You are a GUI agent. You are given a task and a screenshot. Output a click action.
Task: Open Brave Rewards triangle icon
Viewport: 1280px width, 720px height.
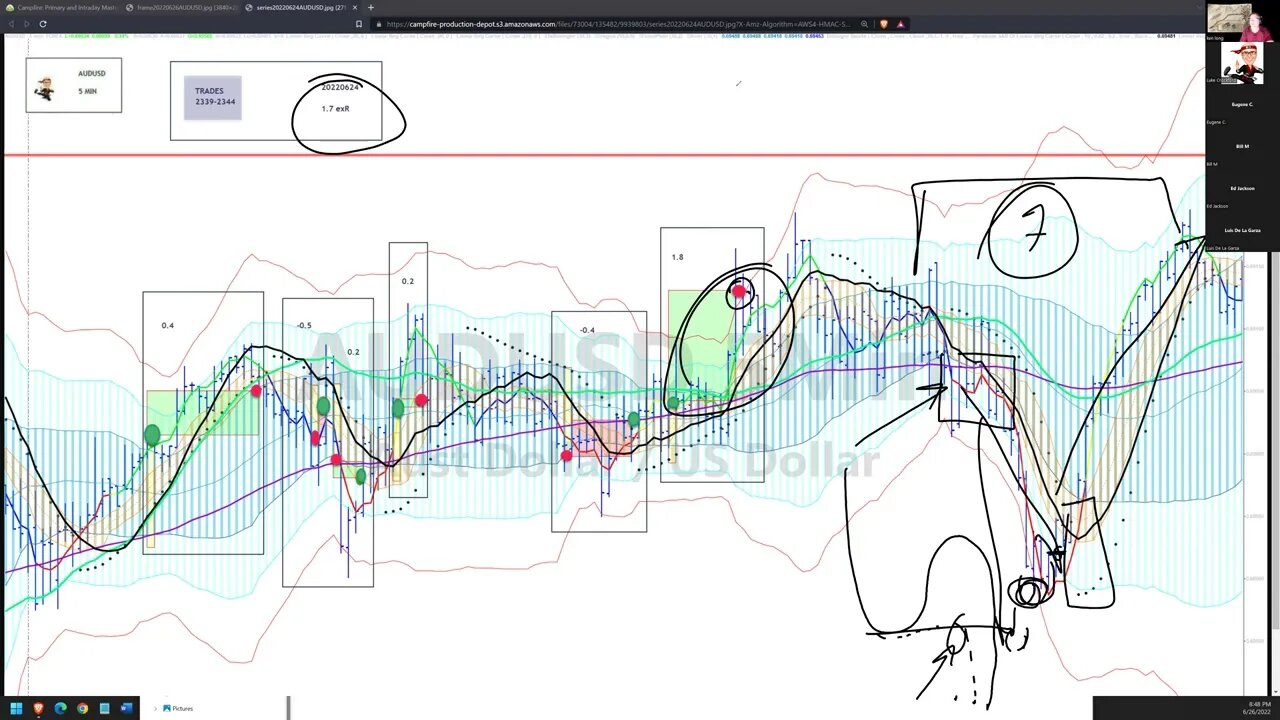click(901, 24)
